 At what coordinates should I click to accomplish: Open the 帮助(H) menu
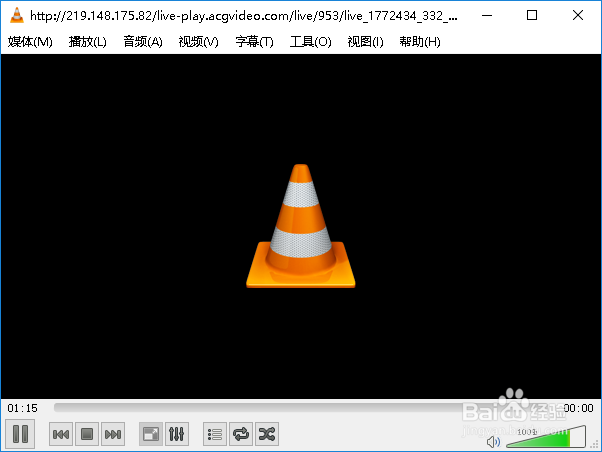420,41
